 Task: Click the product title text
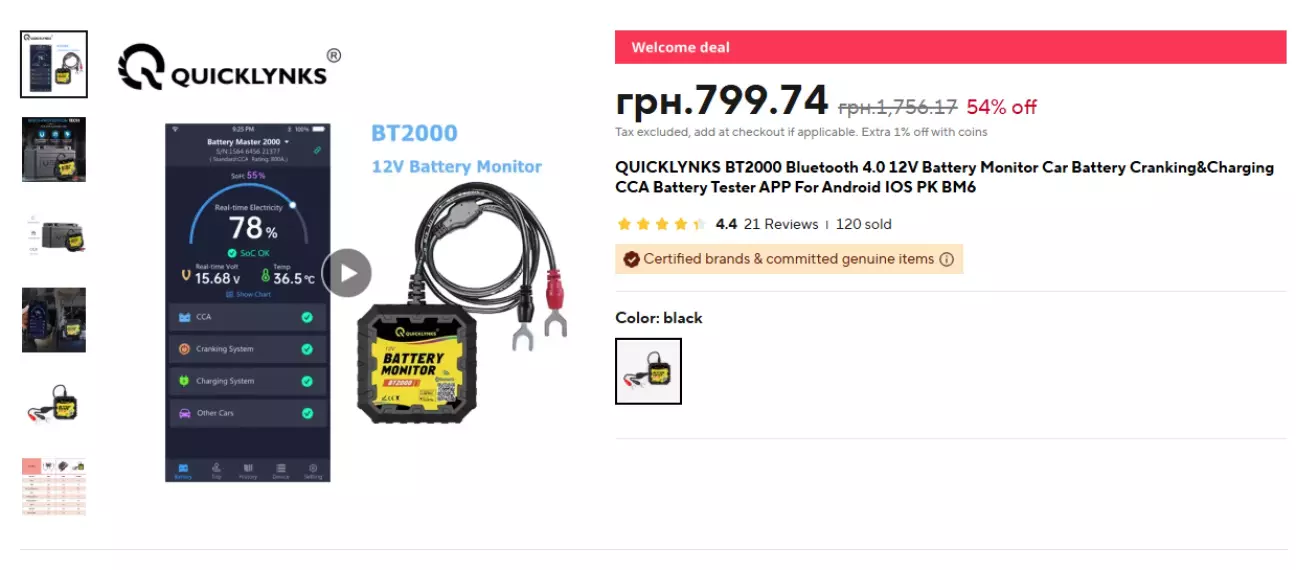tap(944, 177)
